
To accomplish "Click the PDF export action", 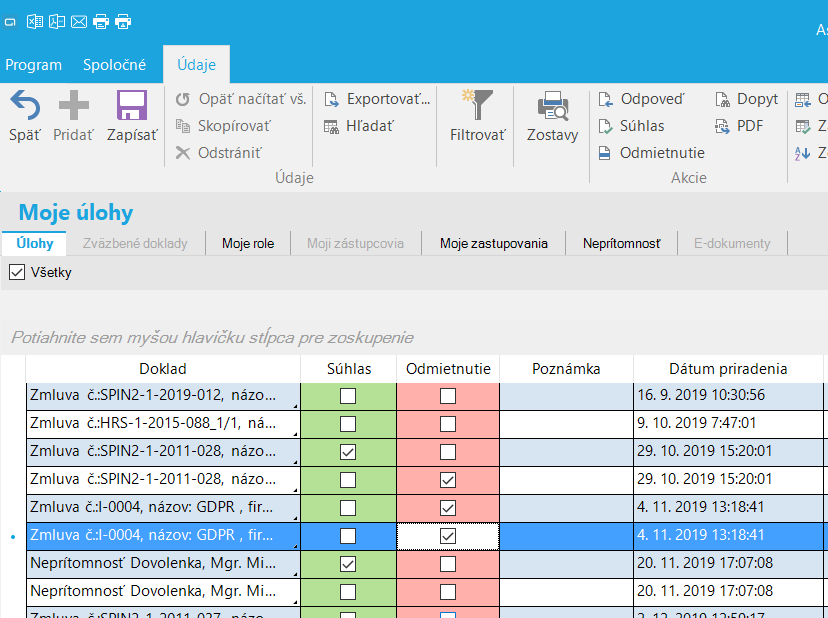I will pyautogui.click(x=739, y=126).
